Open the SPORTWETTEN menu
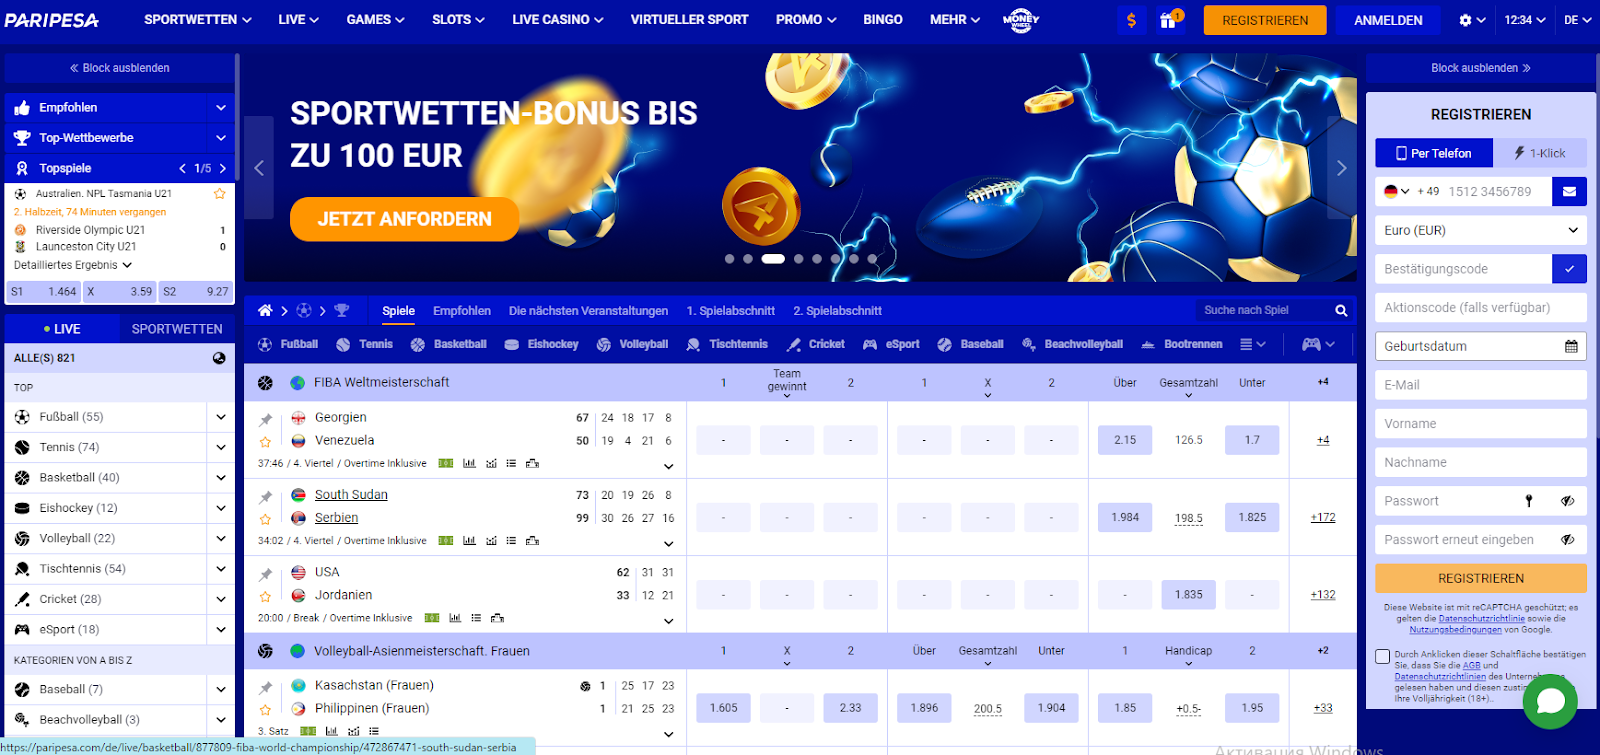This screenshot has height=755, width=1600. pyautogui.click(x=197, y=20)
